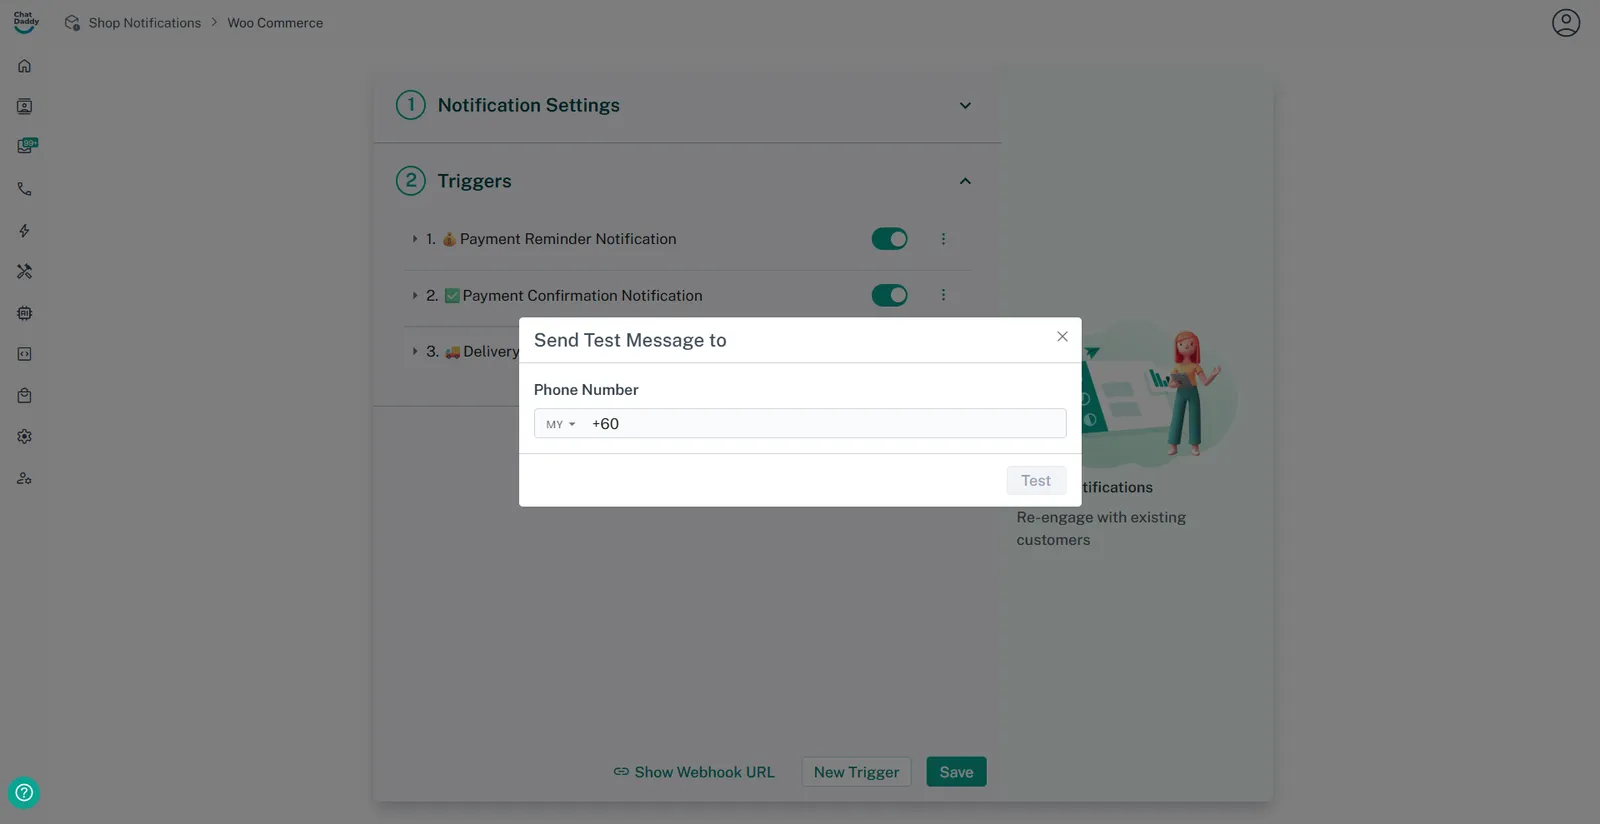The image size is (1600, 824).
Task: Expand the Notification Settings section
Action: click(965, 106)
